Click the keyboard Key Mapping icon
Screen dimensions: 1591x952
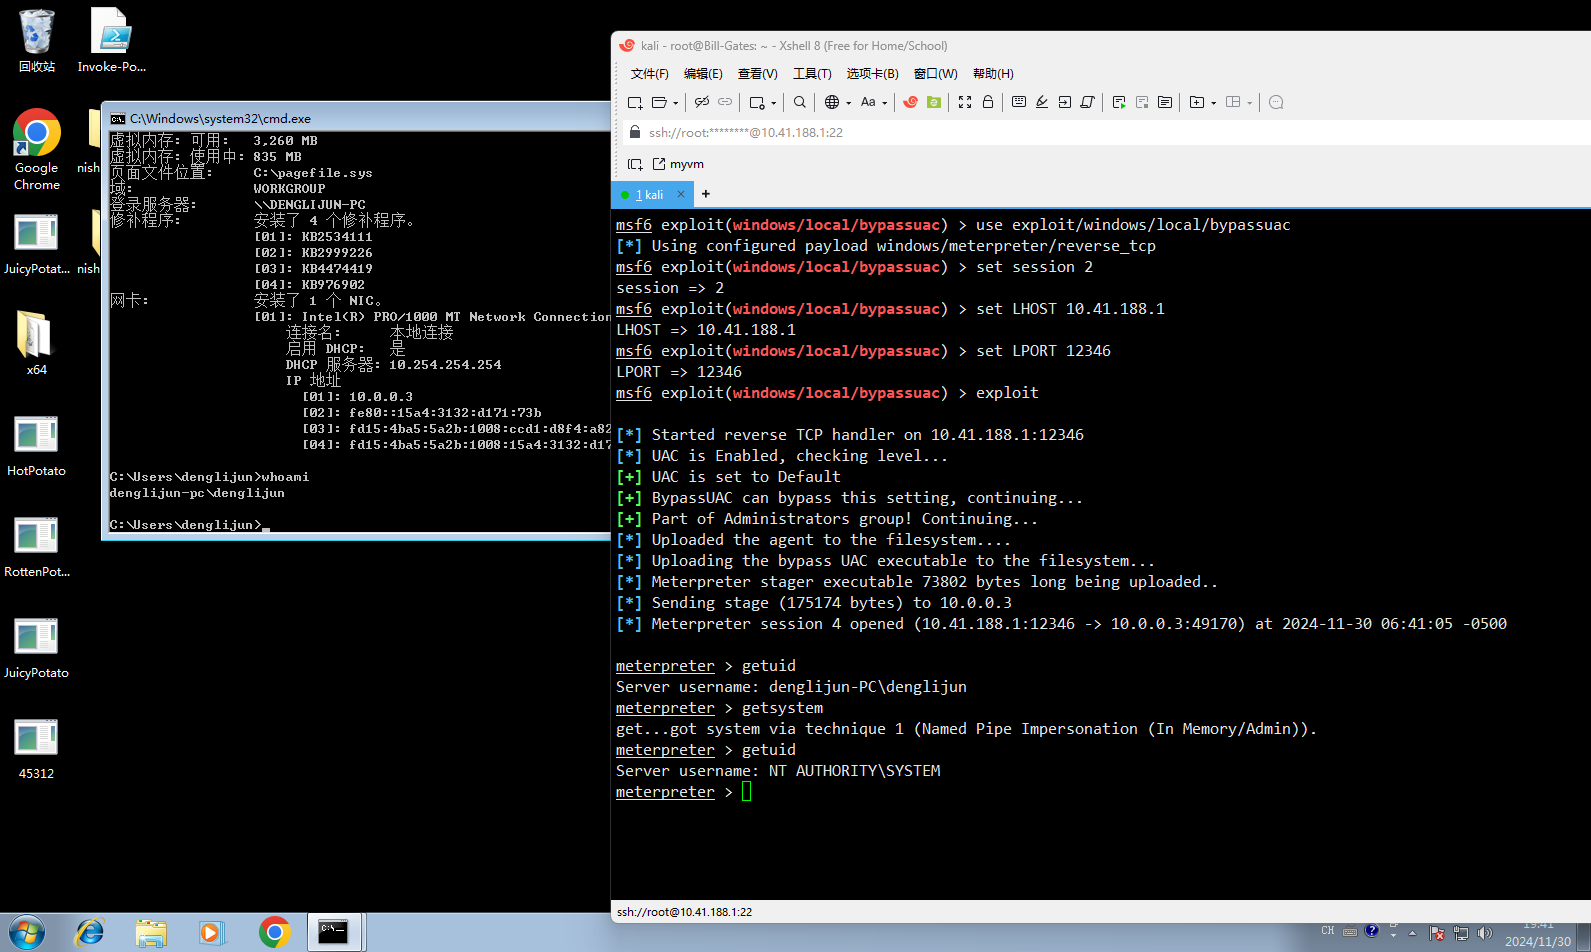click(x=1019, y=102)
